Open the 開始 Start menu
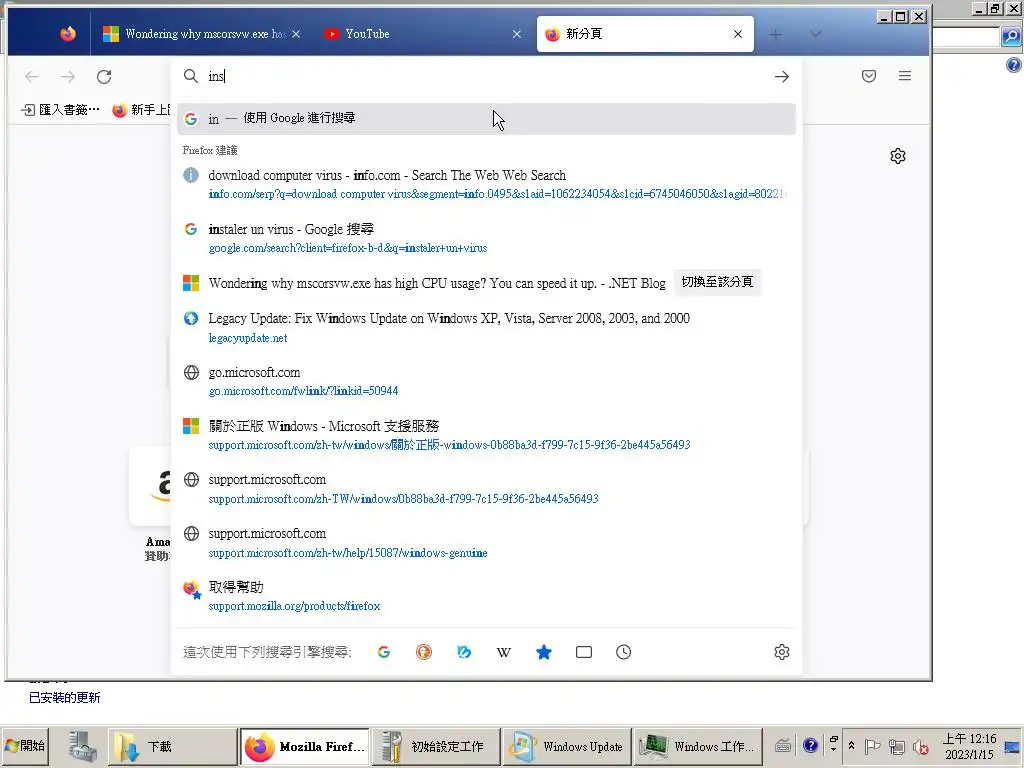 pos(25,746)
